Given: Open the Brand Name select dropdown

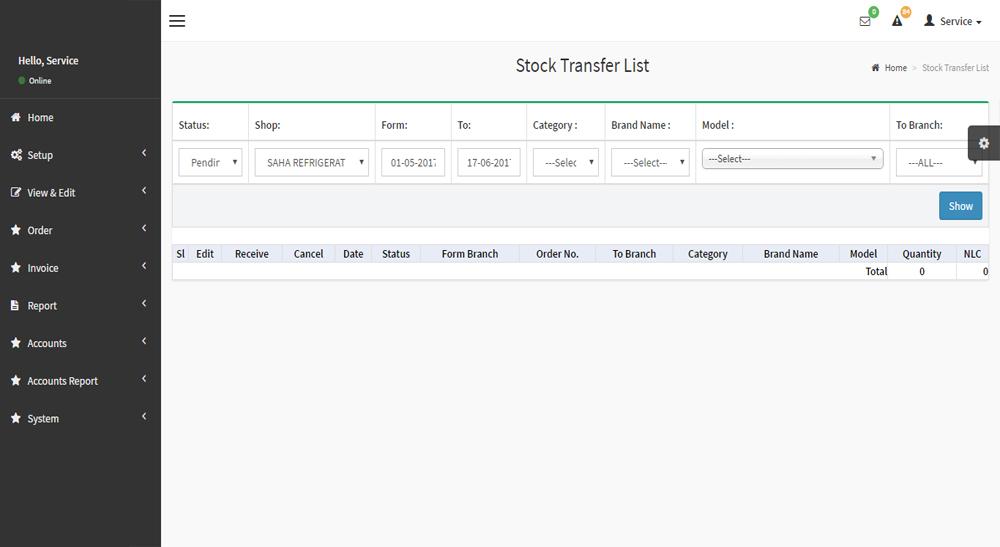Looking at the screenshot, I should [x=650, y=162].
